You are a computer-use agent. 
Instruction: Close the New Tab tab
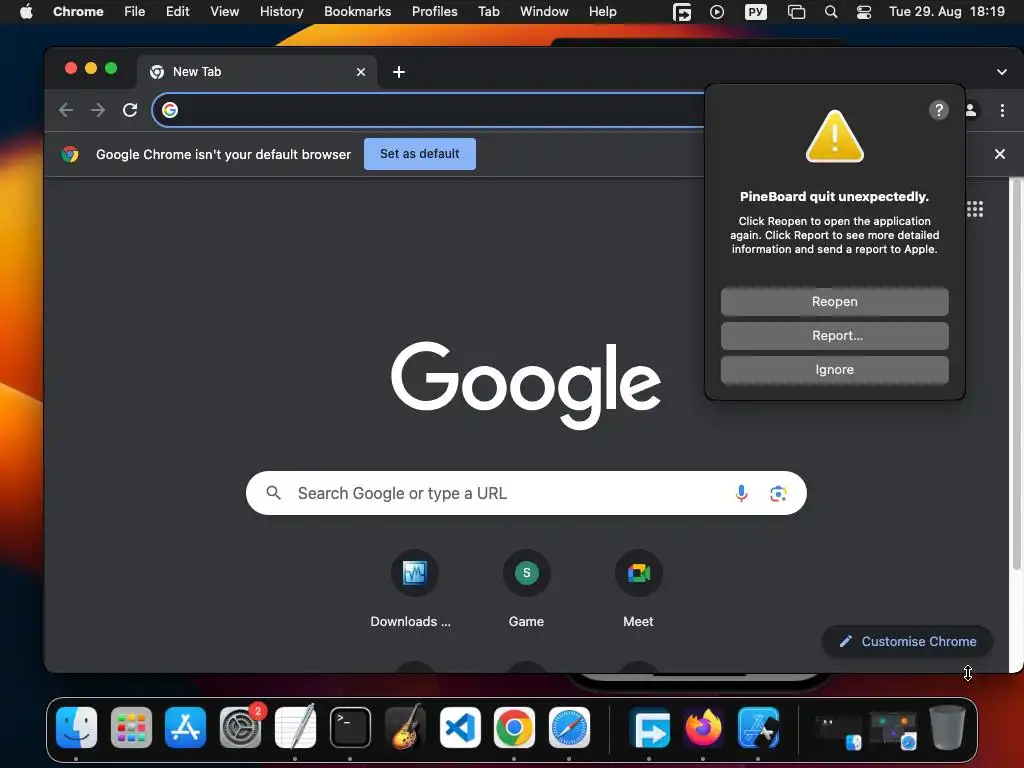(x=361, y=72)
